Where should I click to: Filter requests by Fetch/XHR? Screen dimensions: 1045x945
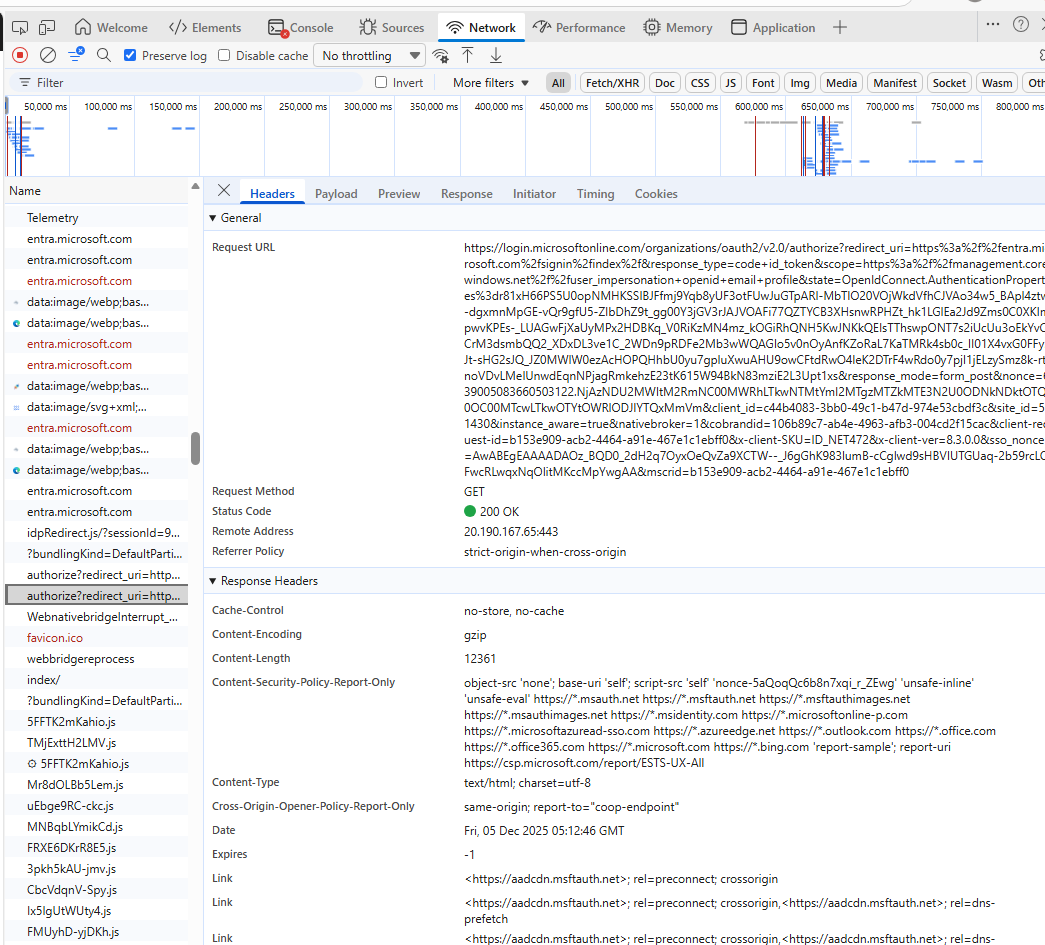612,83
